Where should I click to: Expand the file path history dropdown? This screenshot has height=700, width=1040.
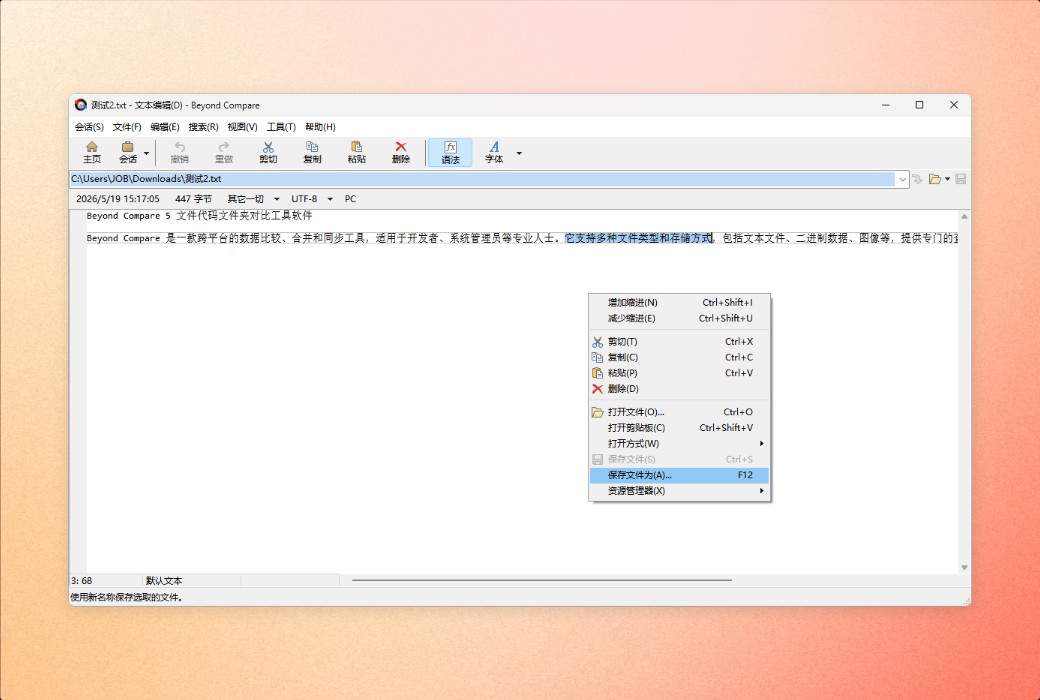tap(902, 179)
